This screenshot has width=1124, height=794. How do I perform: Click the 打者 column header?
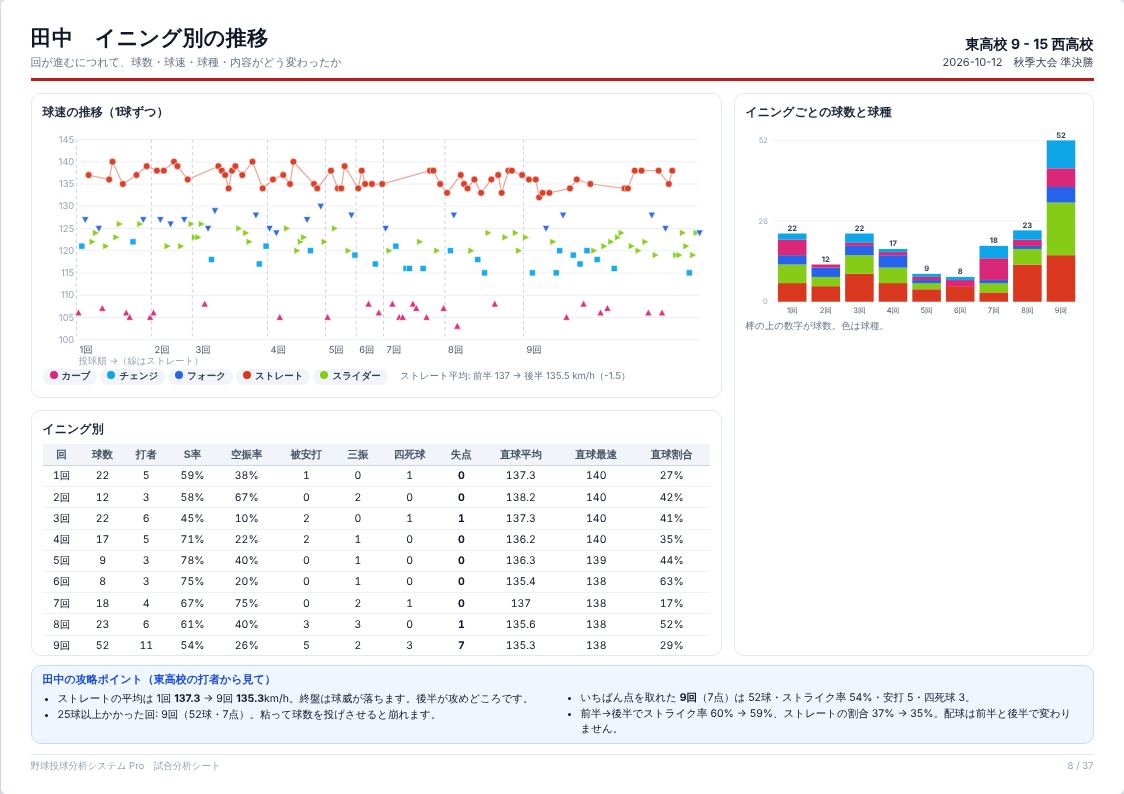pyautogui.click(x=146, y=454)
